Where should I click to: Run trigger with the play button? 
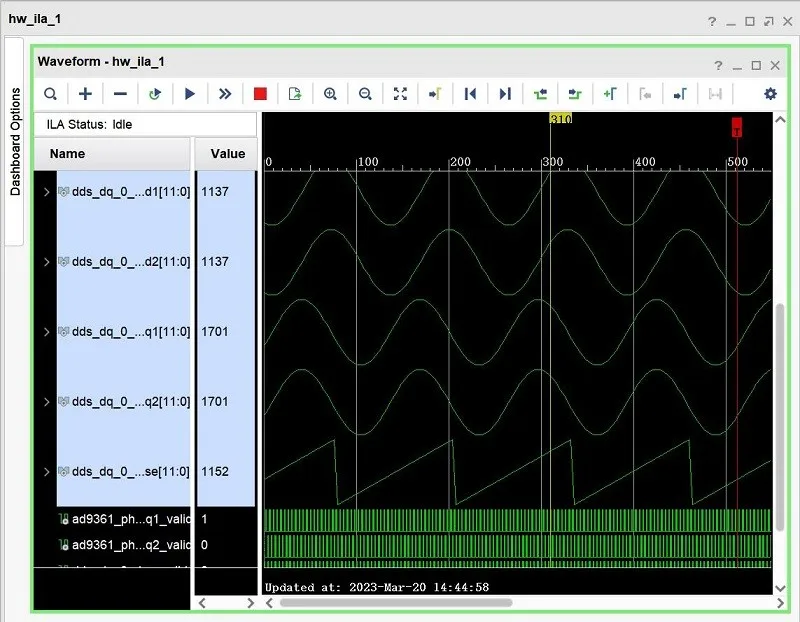tap(190, 94)
